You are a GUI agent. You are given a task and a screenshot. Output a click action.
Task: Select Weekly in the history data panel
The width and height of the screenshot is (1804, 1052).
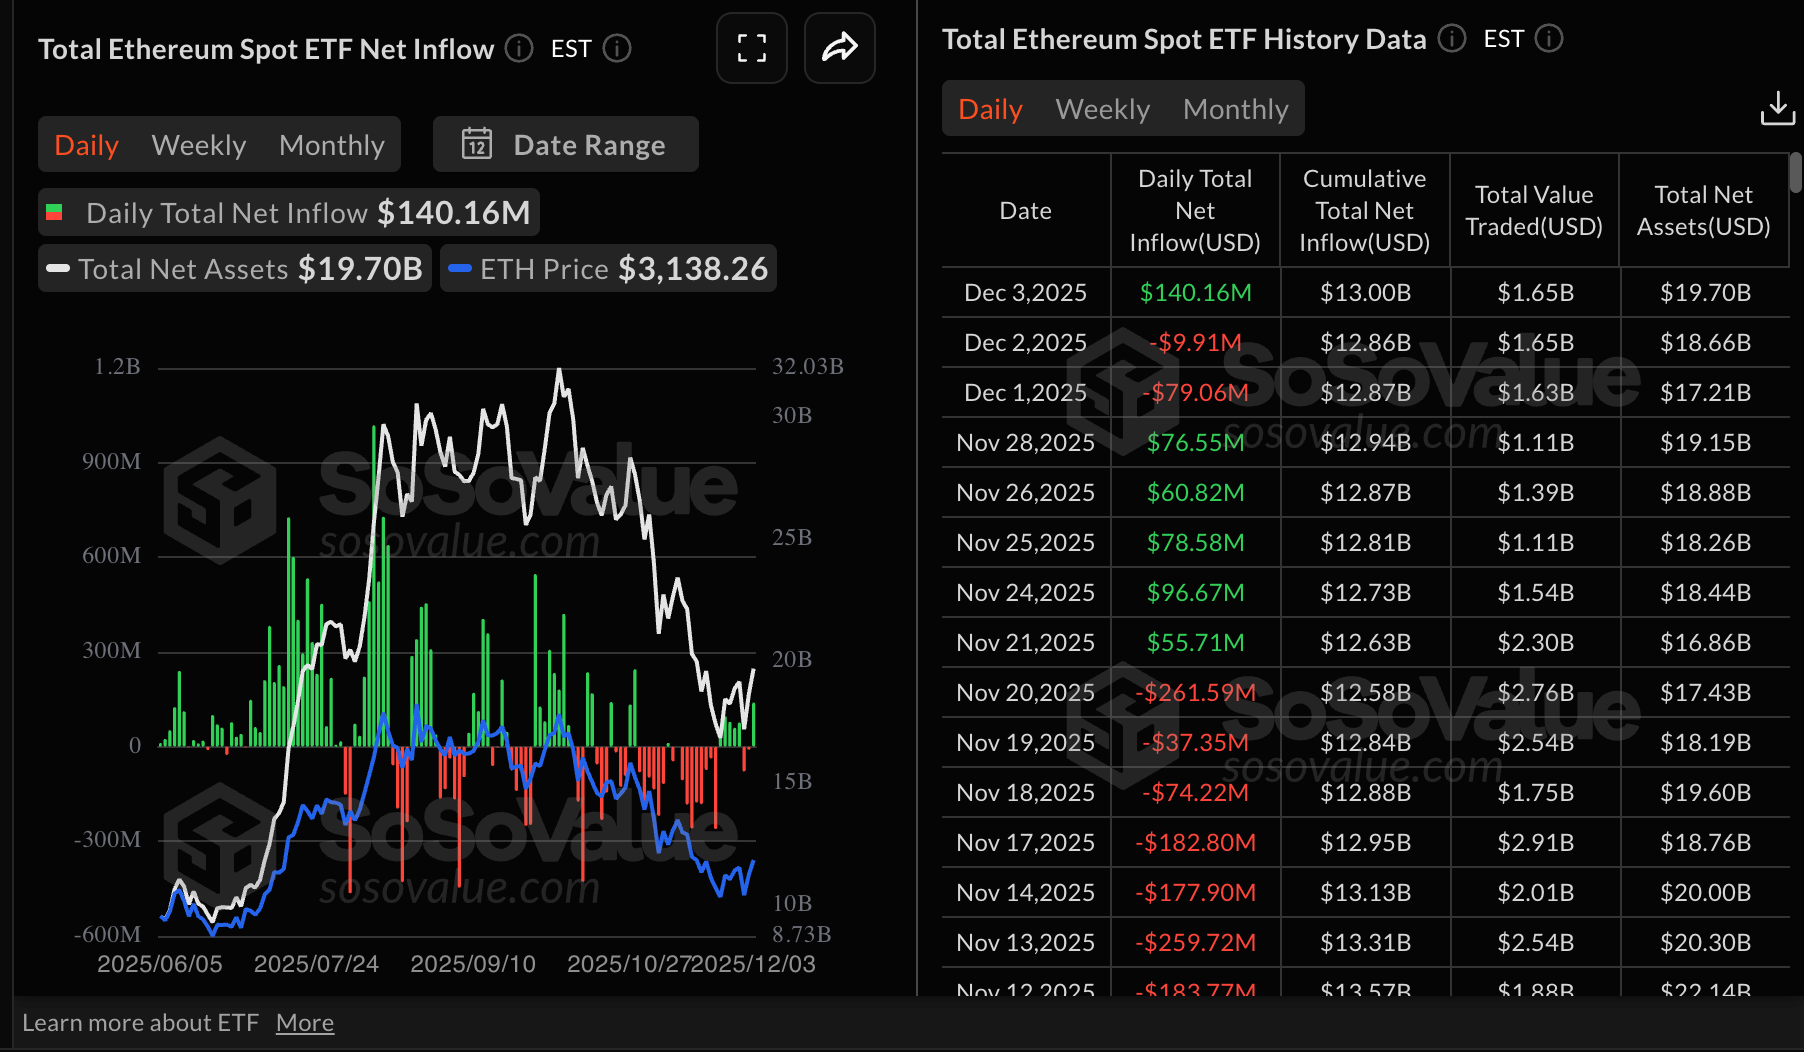pos(1101,108)
